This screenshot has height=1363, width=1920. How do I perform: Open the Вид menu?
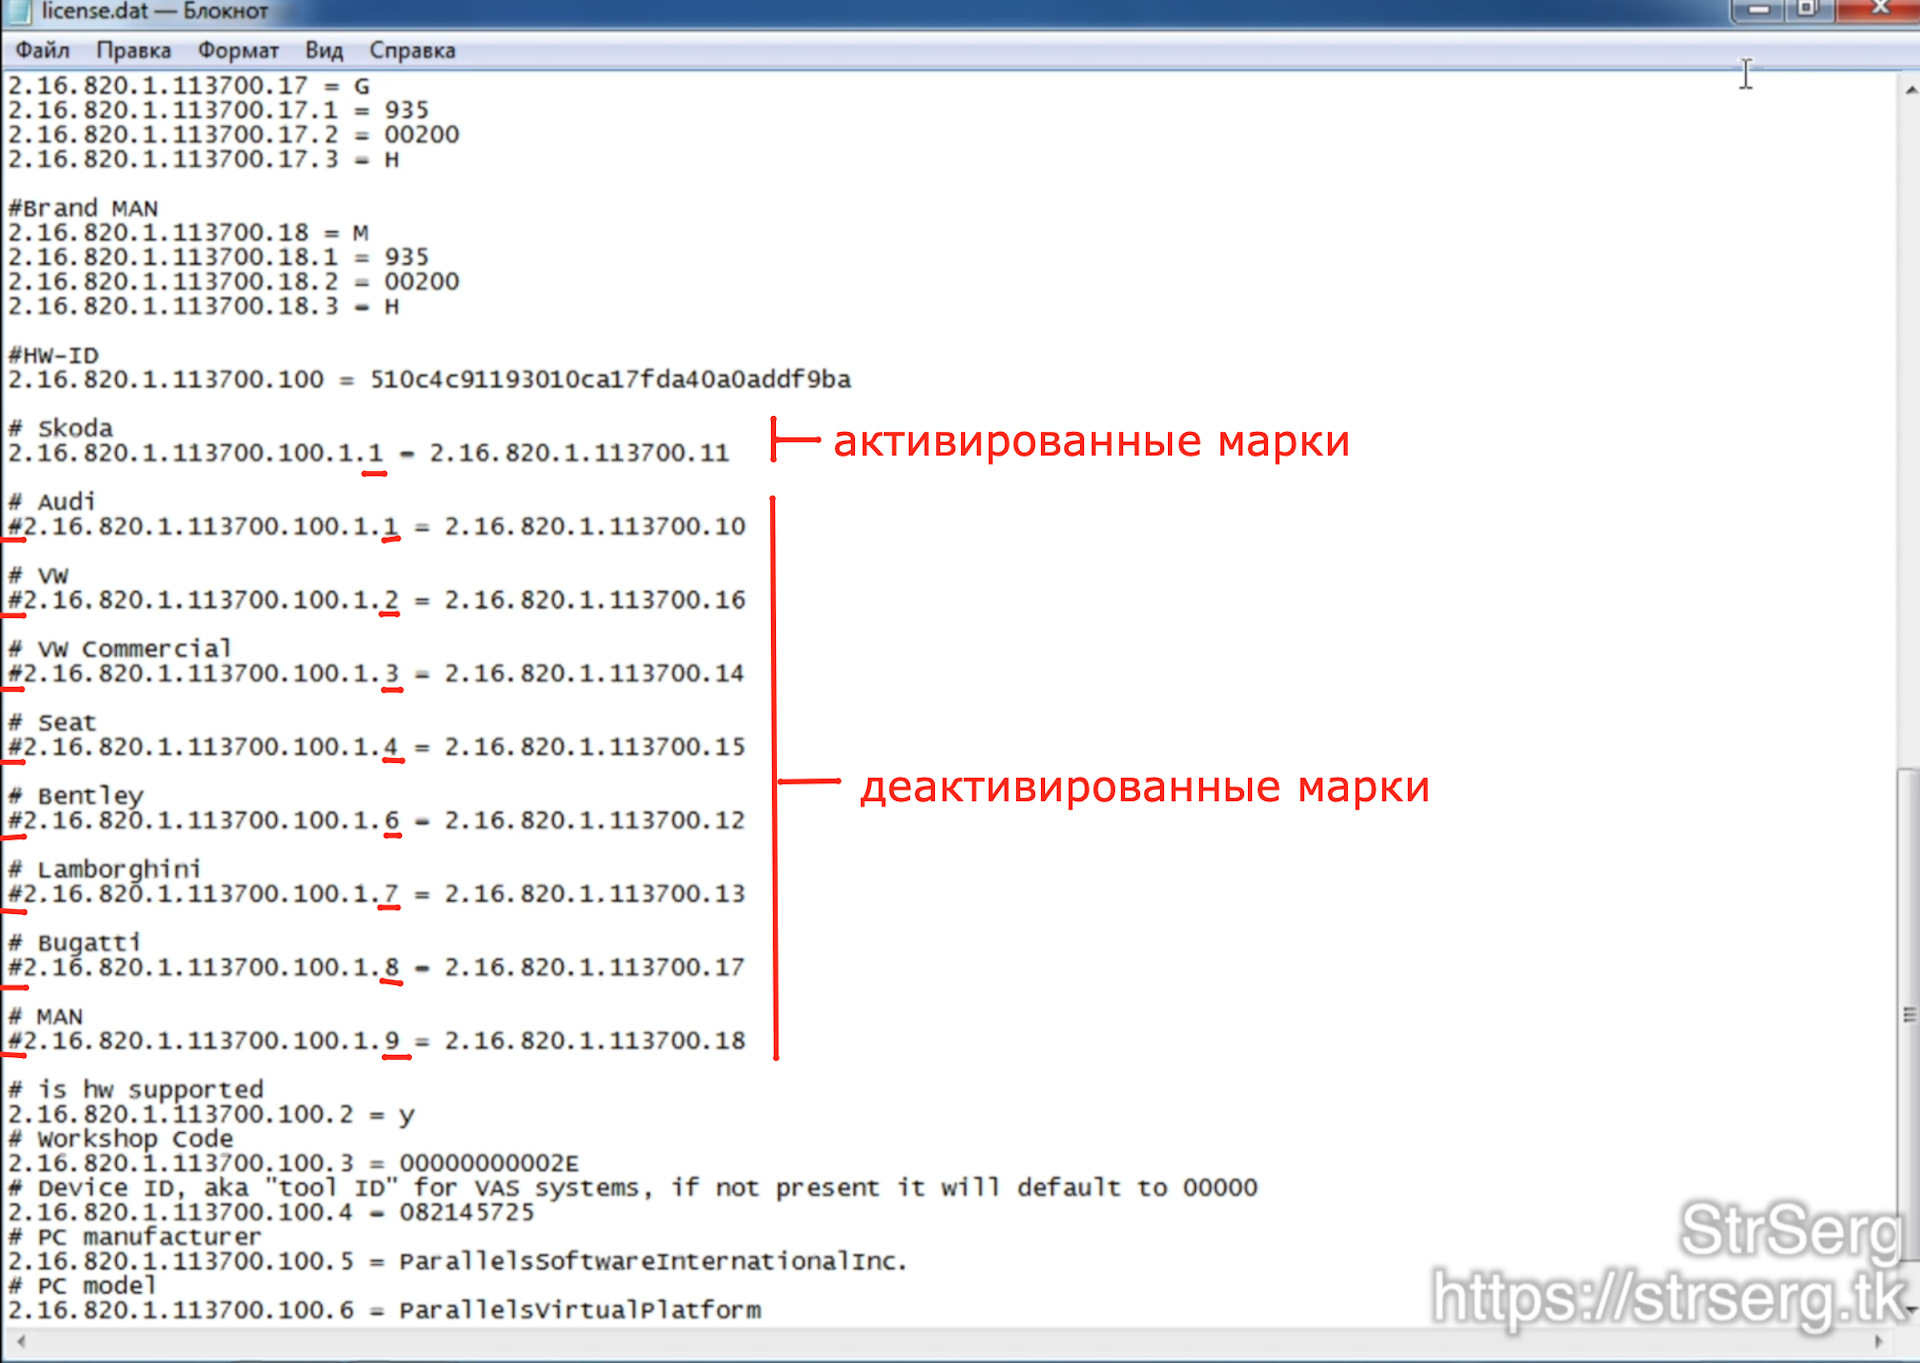[x=324, y=50]
